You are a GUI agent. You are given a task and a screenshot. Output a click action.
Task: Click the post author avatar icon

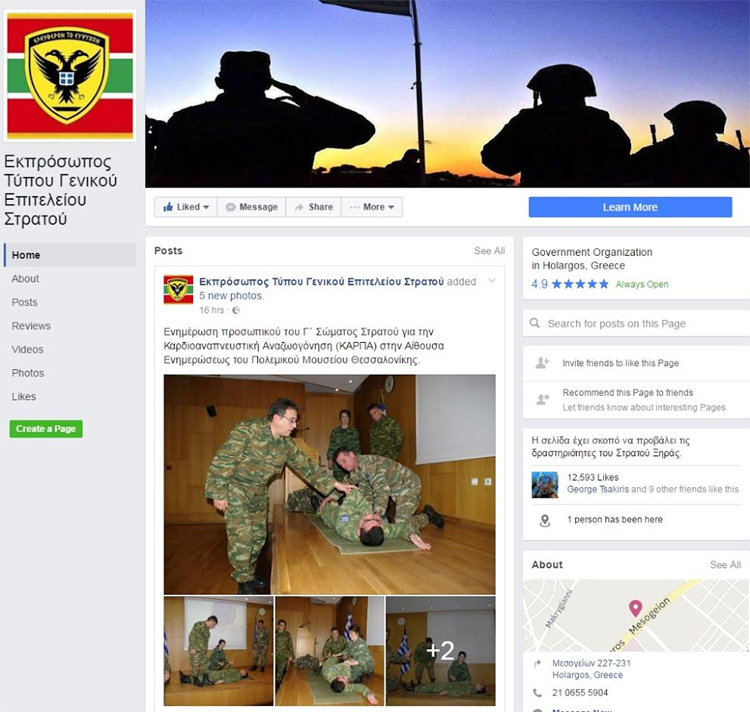(x=178, y=289)
